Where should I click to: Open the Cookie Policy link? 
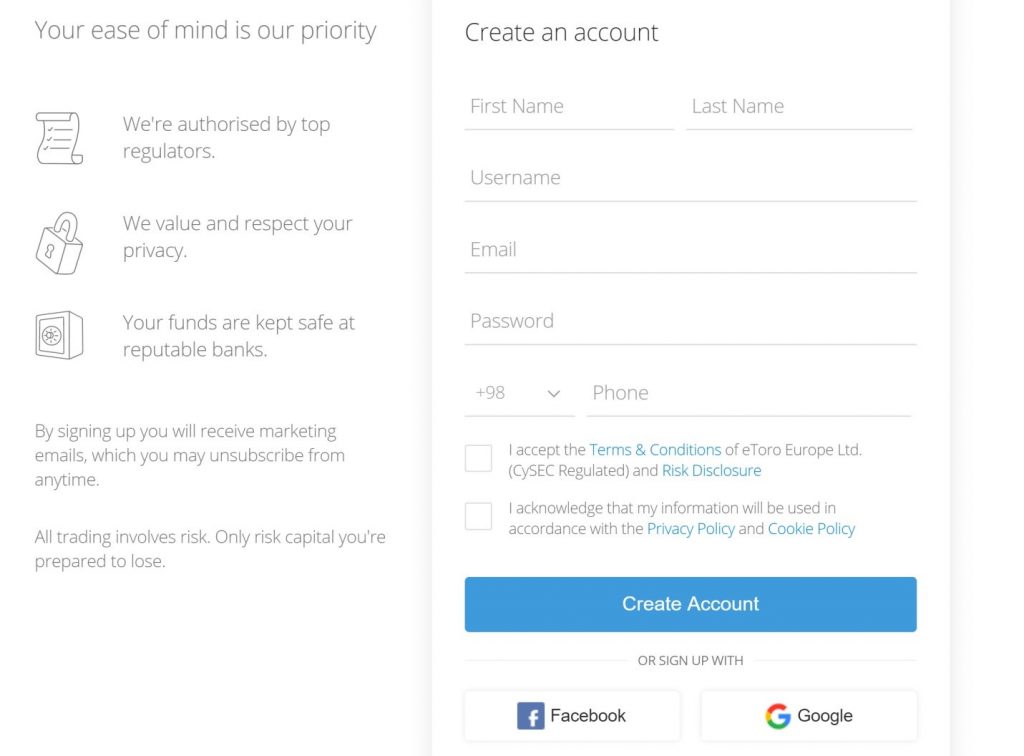pyautogui.click(x=811, y=529)
